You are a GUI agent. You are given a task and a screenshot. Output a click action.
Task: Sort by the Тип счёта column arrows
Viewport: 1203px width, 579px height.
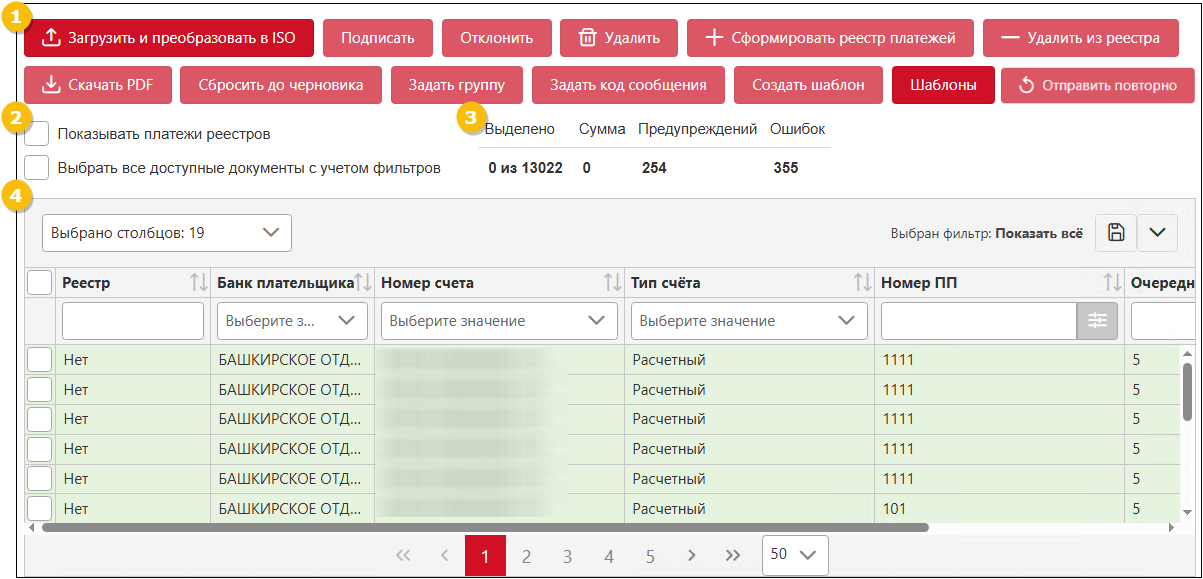pos(862,283)
